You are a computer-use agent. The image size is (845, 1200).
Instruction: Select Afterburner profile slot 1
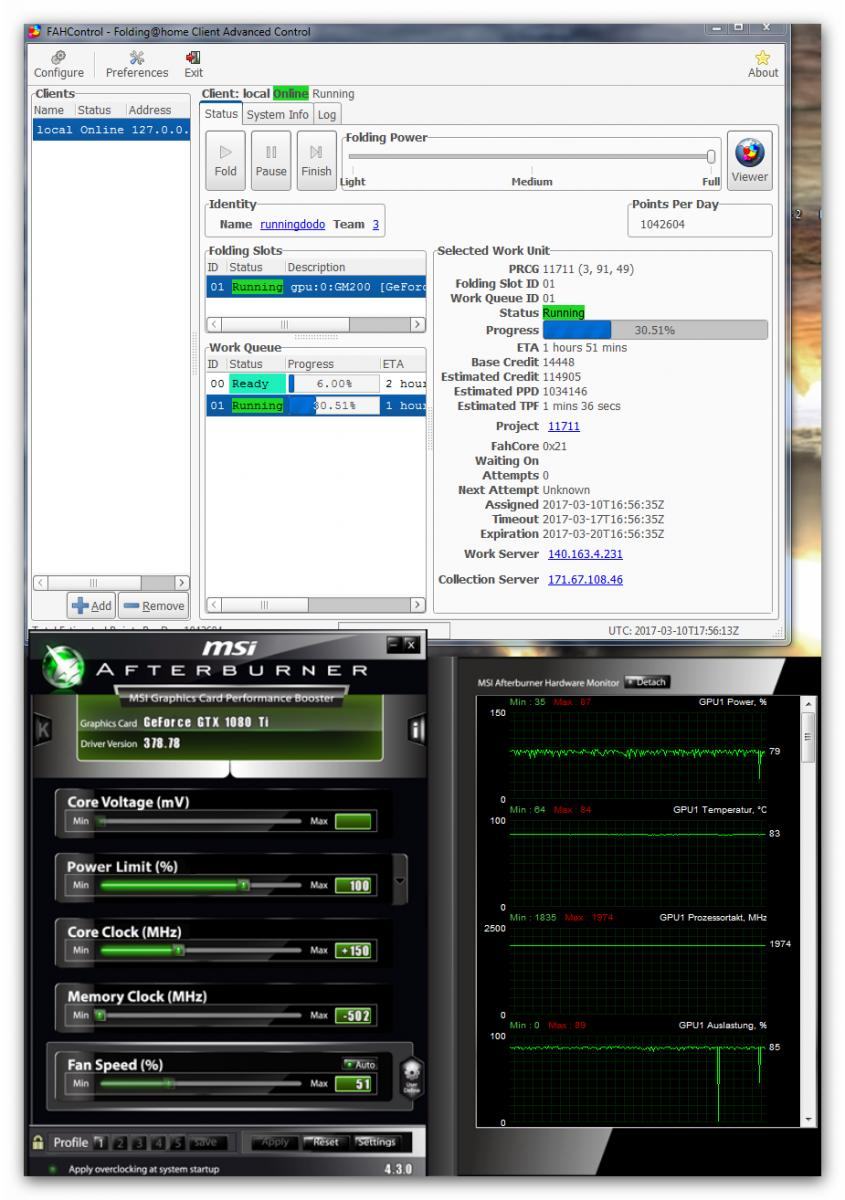101,1142
